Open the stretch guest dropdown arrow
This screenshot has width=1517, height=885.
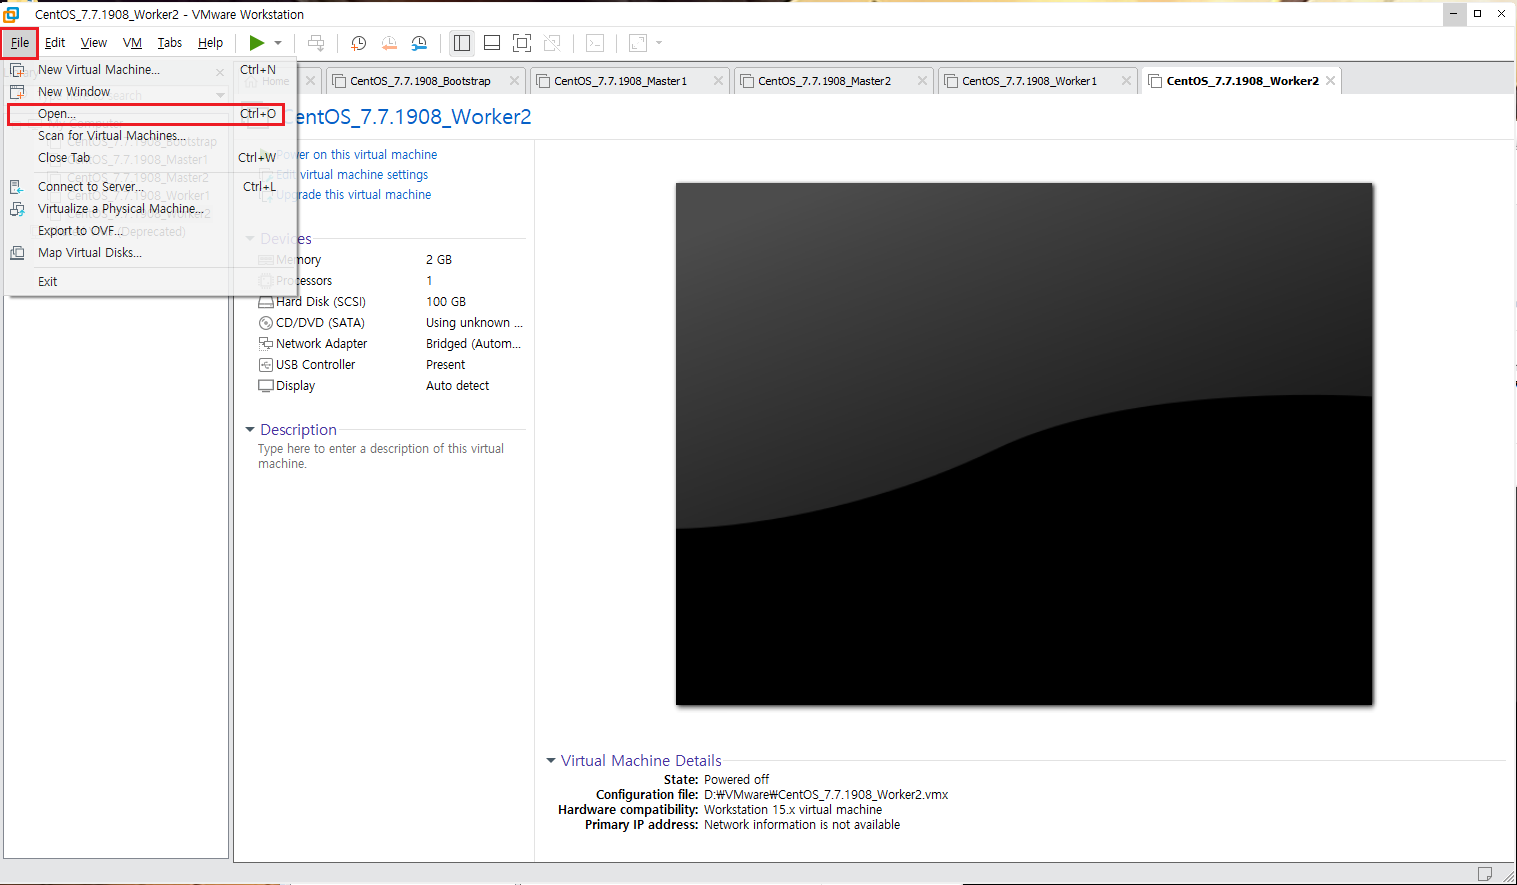(x=659, y=43)
